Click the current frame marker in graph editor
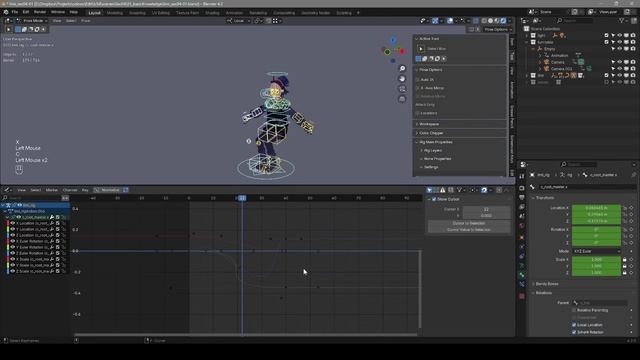640x360 pixels. point(242,198)
